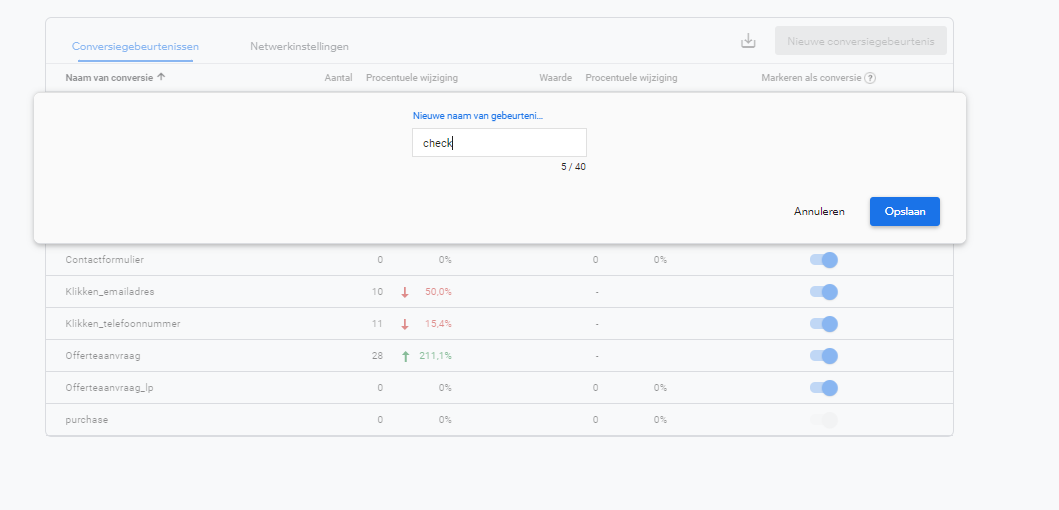Select the Klikken_telefoonnummer row name
The width and height of the screenshot is (1059, 510).
click(123, 324)
